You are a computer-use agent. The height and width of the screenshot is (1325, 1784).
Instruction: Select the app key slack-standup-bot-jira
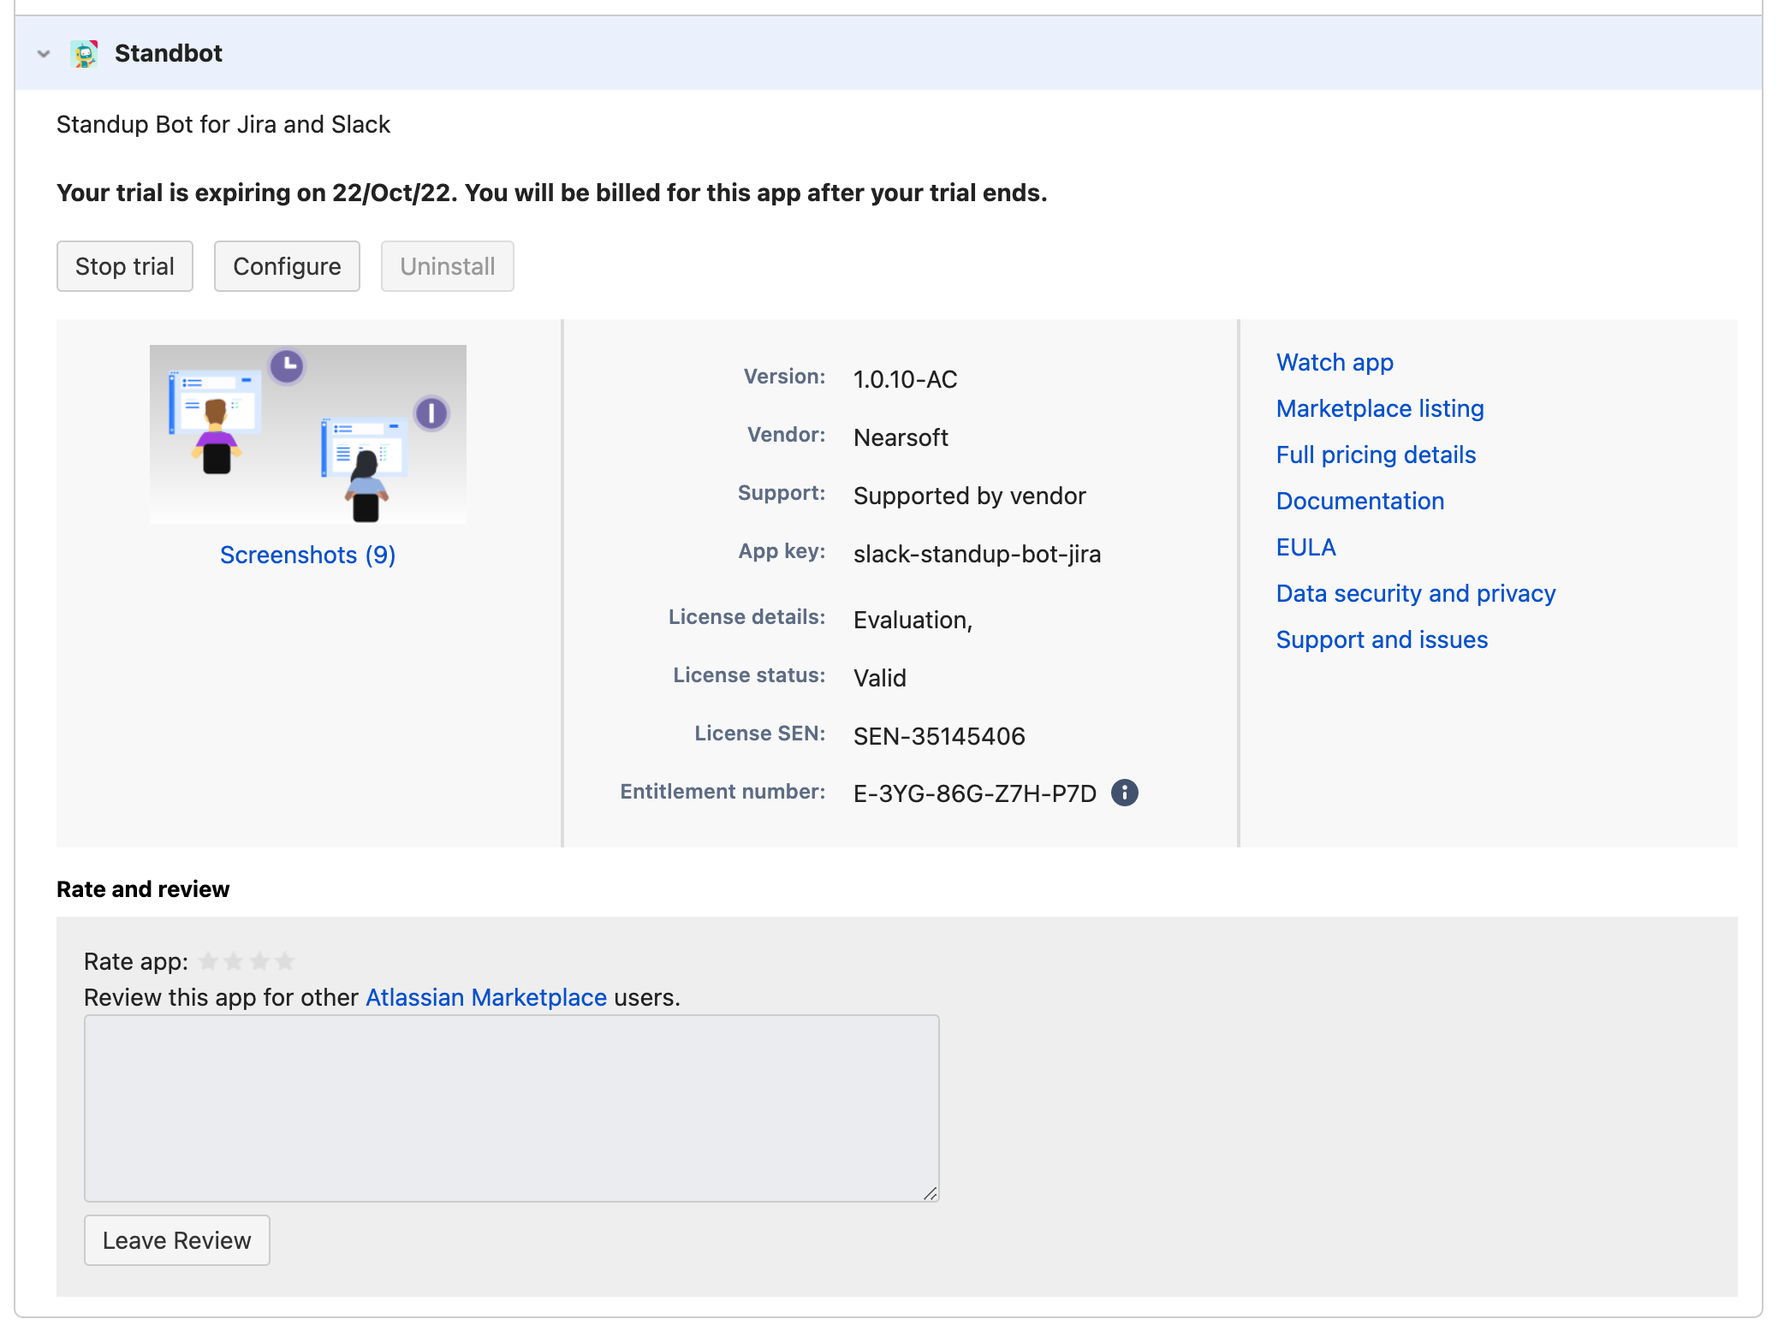click(x=977, y=554)
